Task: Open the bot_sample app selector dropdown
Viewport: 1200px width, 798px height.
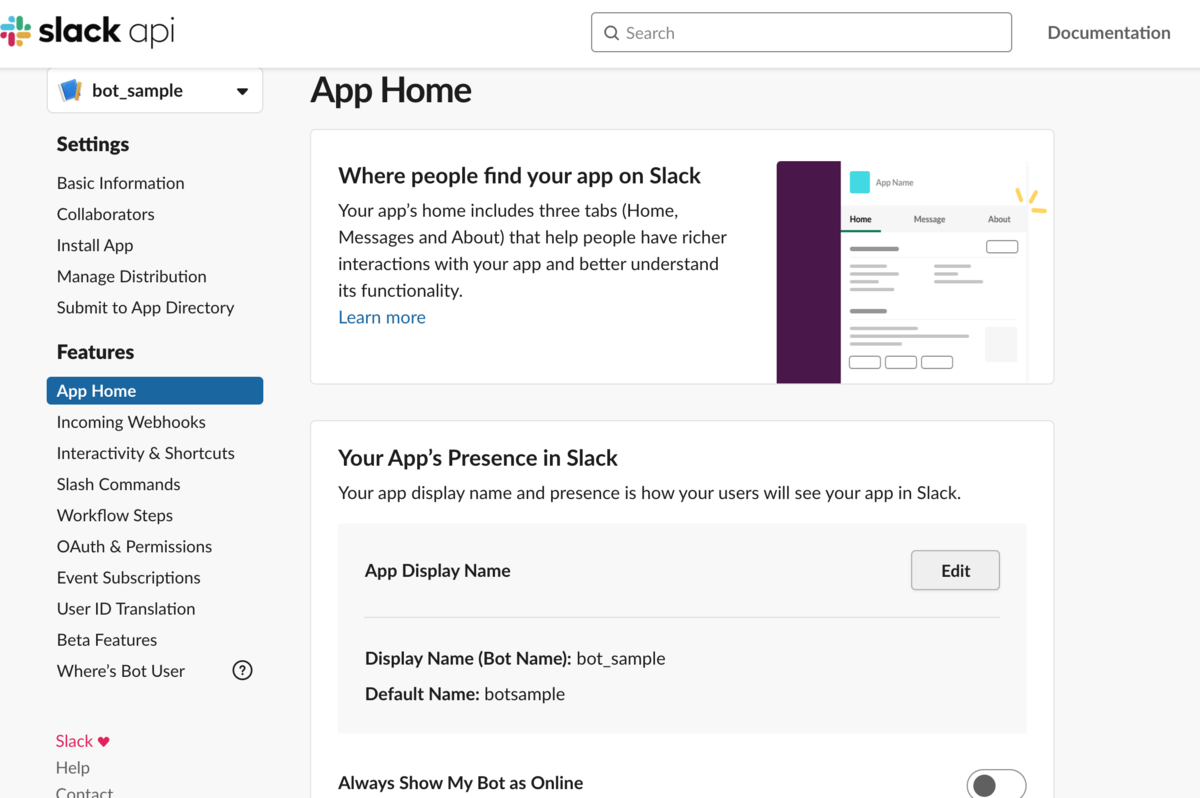Action: click(155, 90)
